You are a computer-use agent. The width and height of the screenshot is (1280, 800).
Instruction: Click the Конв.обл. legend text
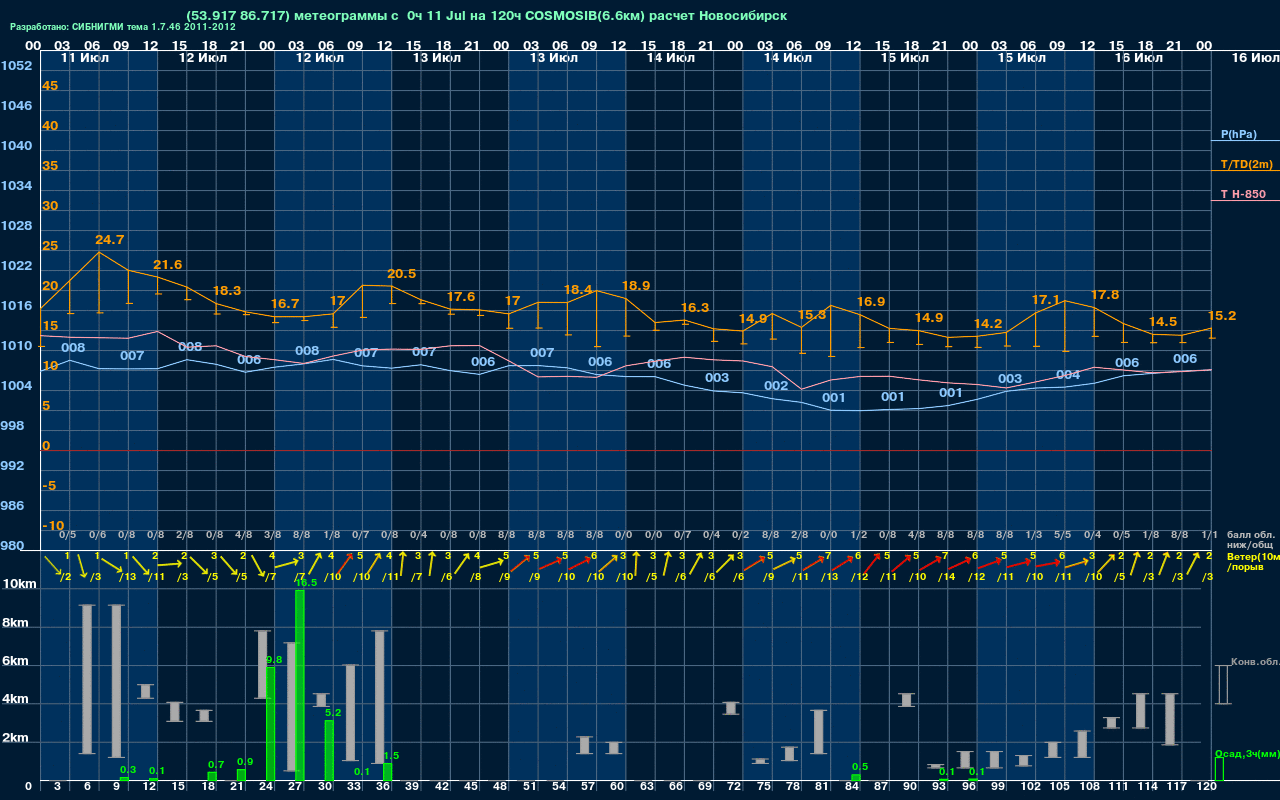(x=1255, y=662)
